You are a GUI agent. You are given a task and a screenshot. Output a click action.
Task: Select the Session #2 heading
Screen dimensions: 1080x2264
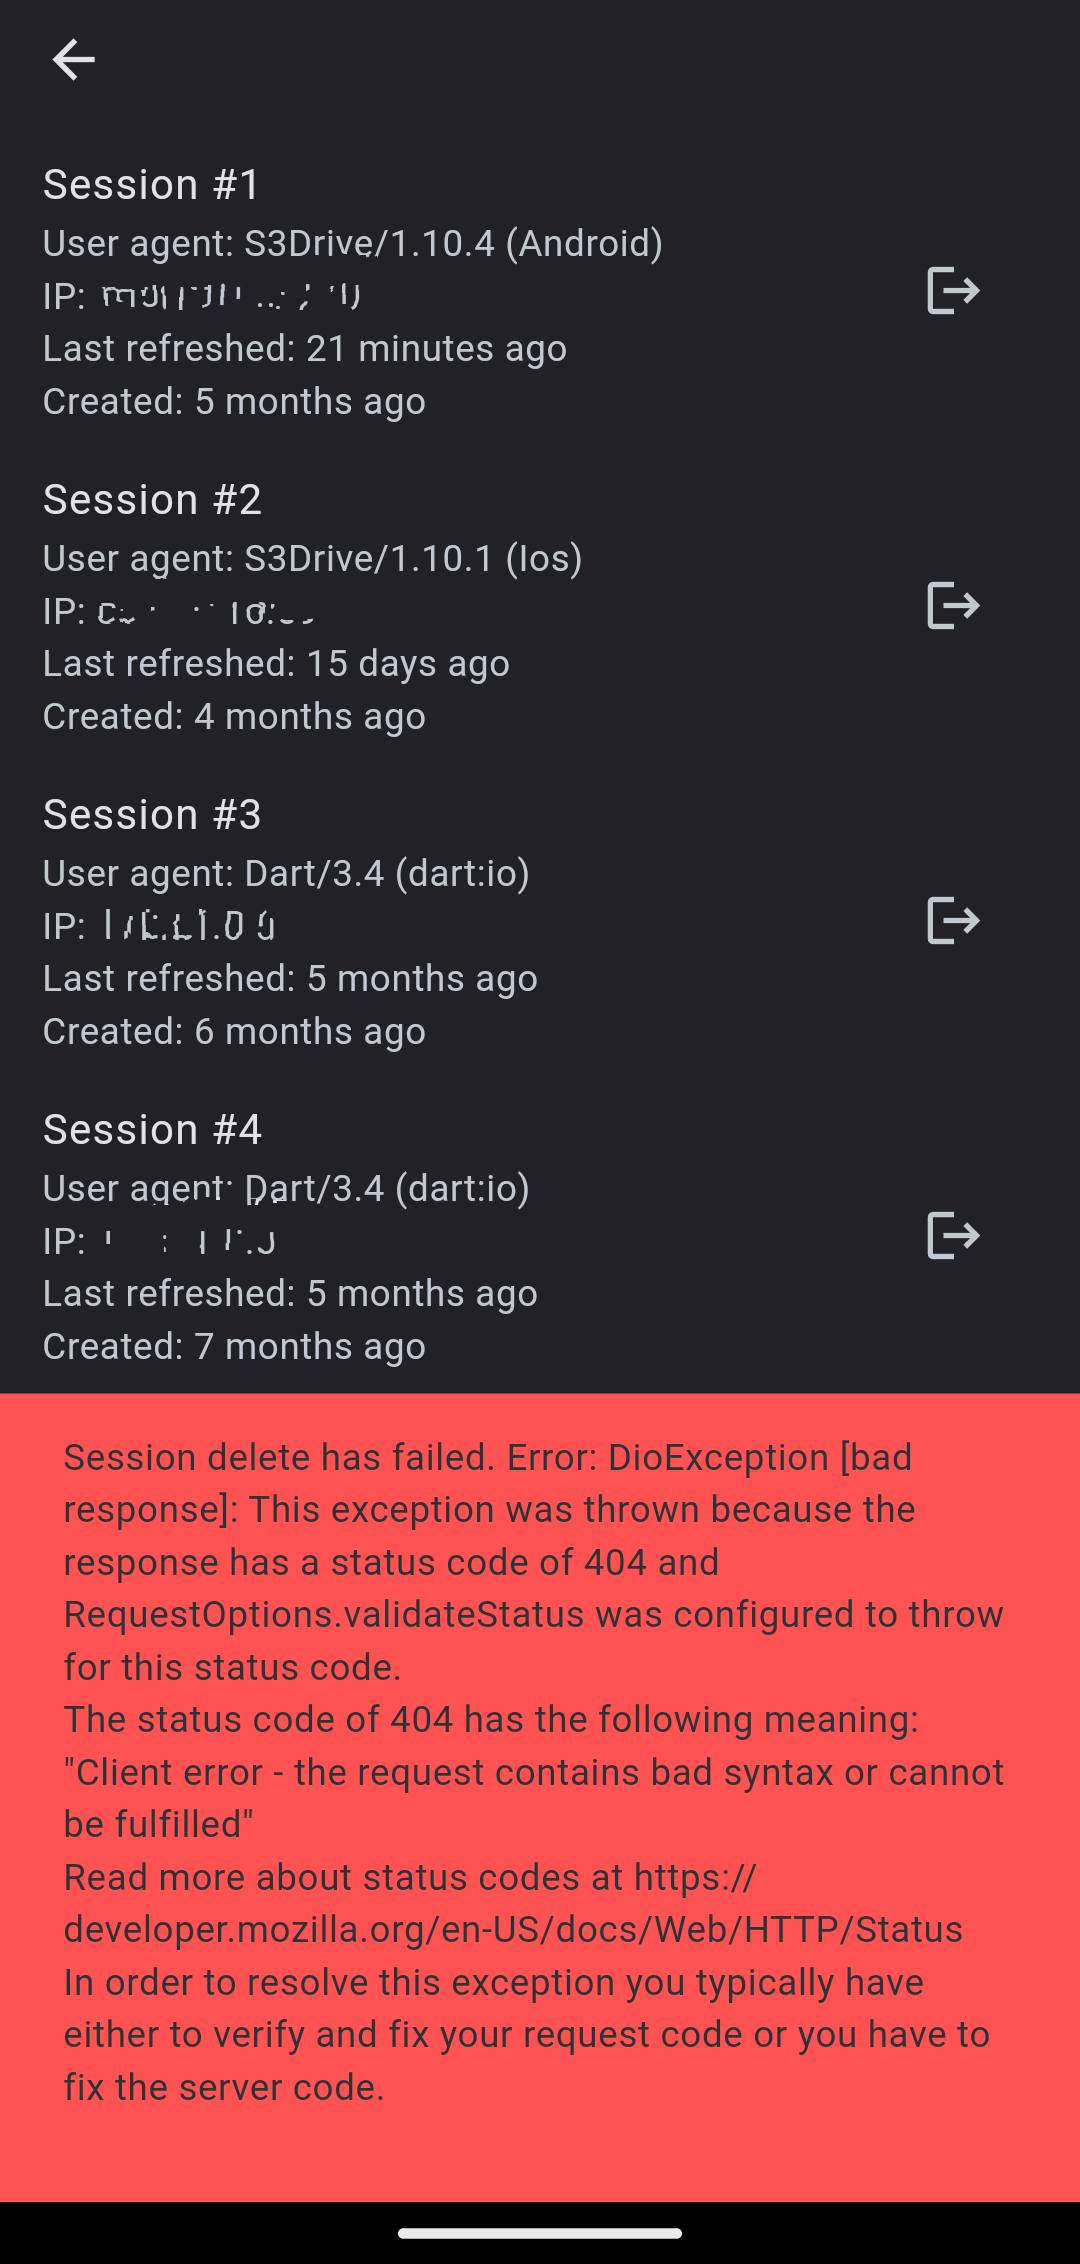point(152,499)
